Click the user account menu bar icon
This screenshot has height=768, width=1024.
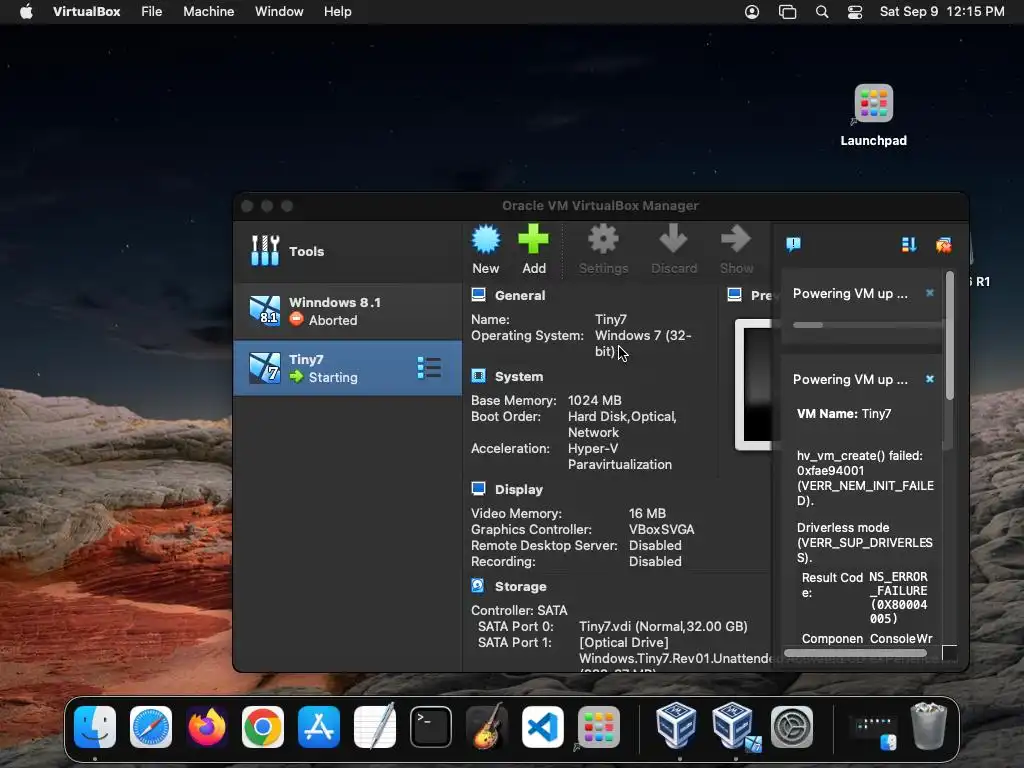[752, 12]
